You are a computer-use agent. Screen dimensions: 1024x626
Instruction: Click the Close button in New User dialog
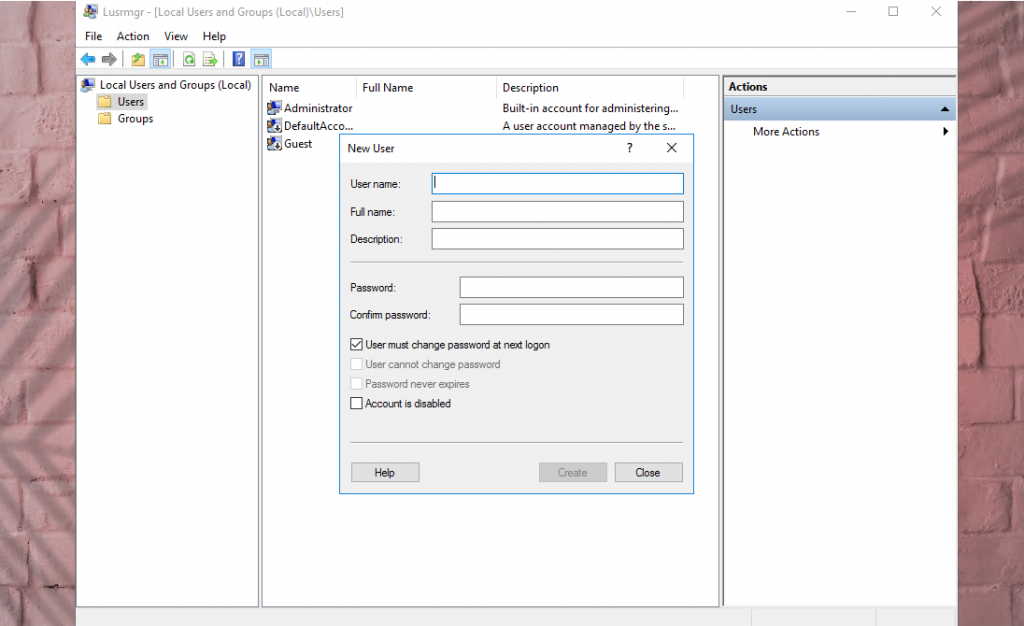(x=648, y=473)
